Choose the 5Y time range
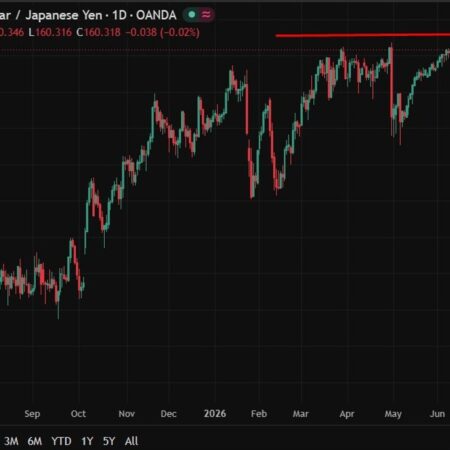 109,441
